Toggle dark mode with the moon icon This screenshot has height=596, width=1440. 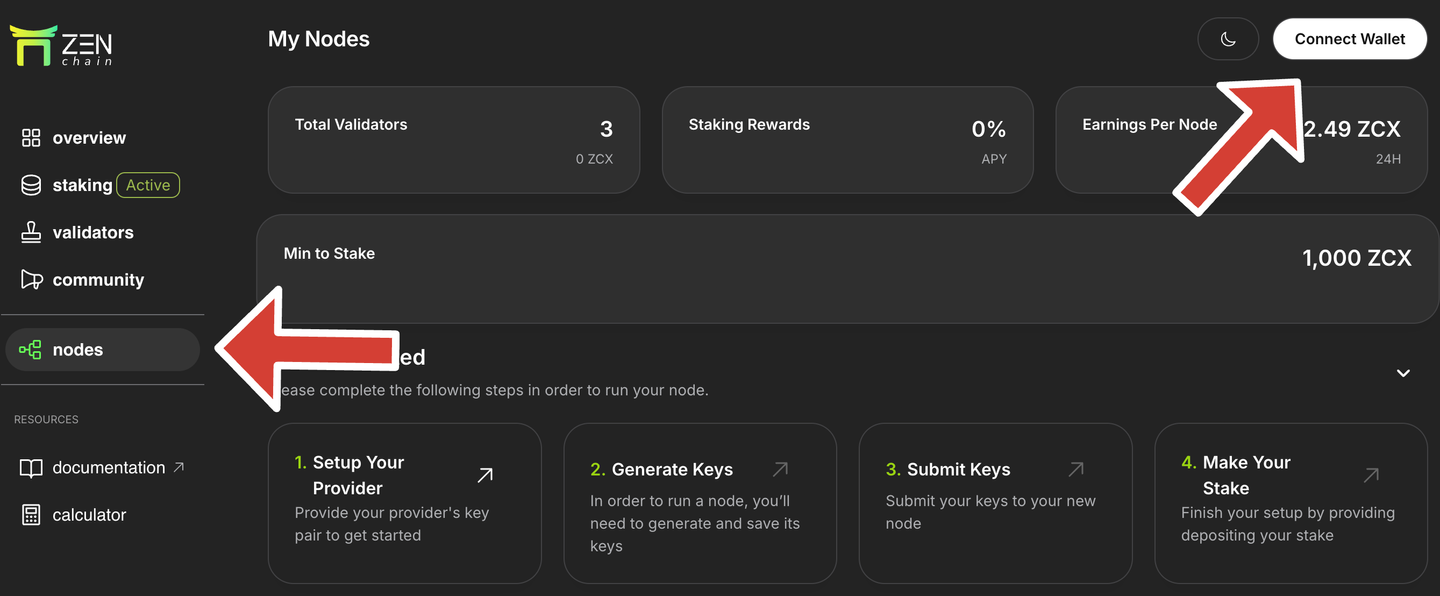(1228, 38)
